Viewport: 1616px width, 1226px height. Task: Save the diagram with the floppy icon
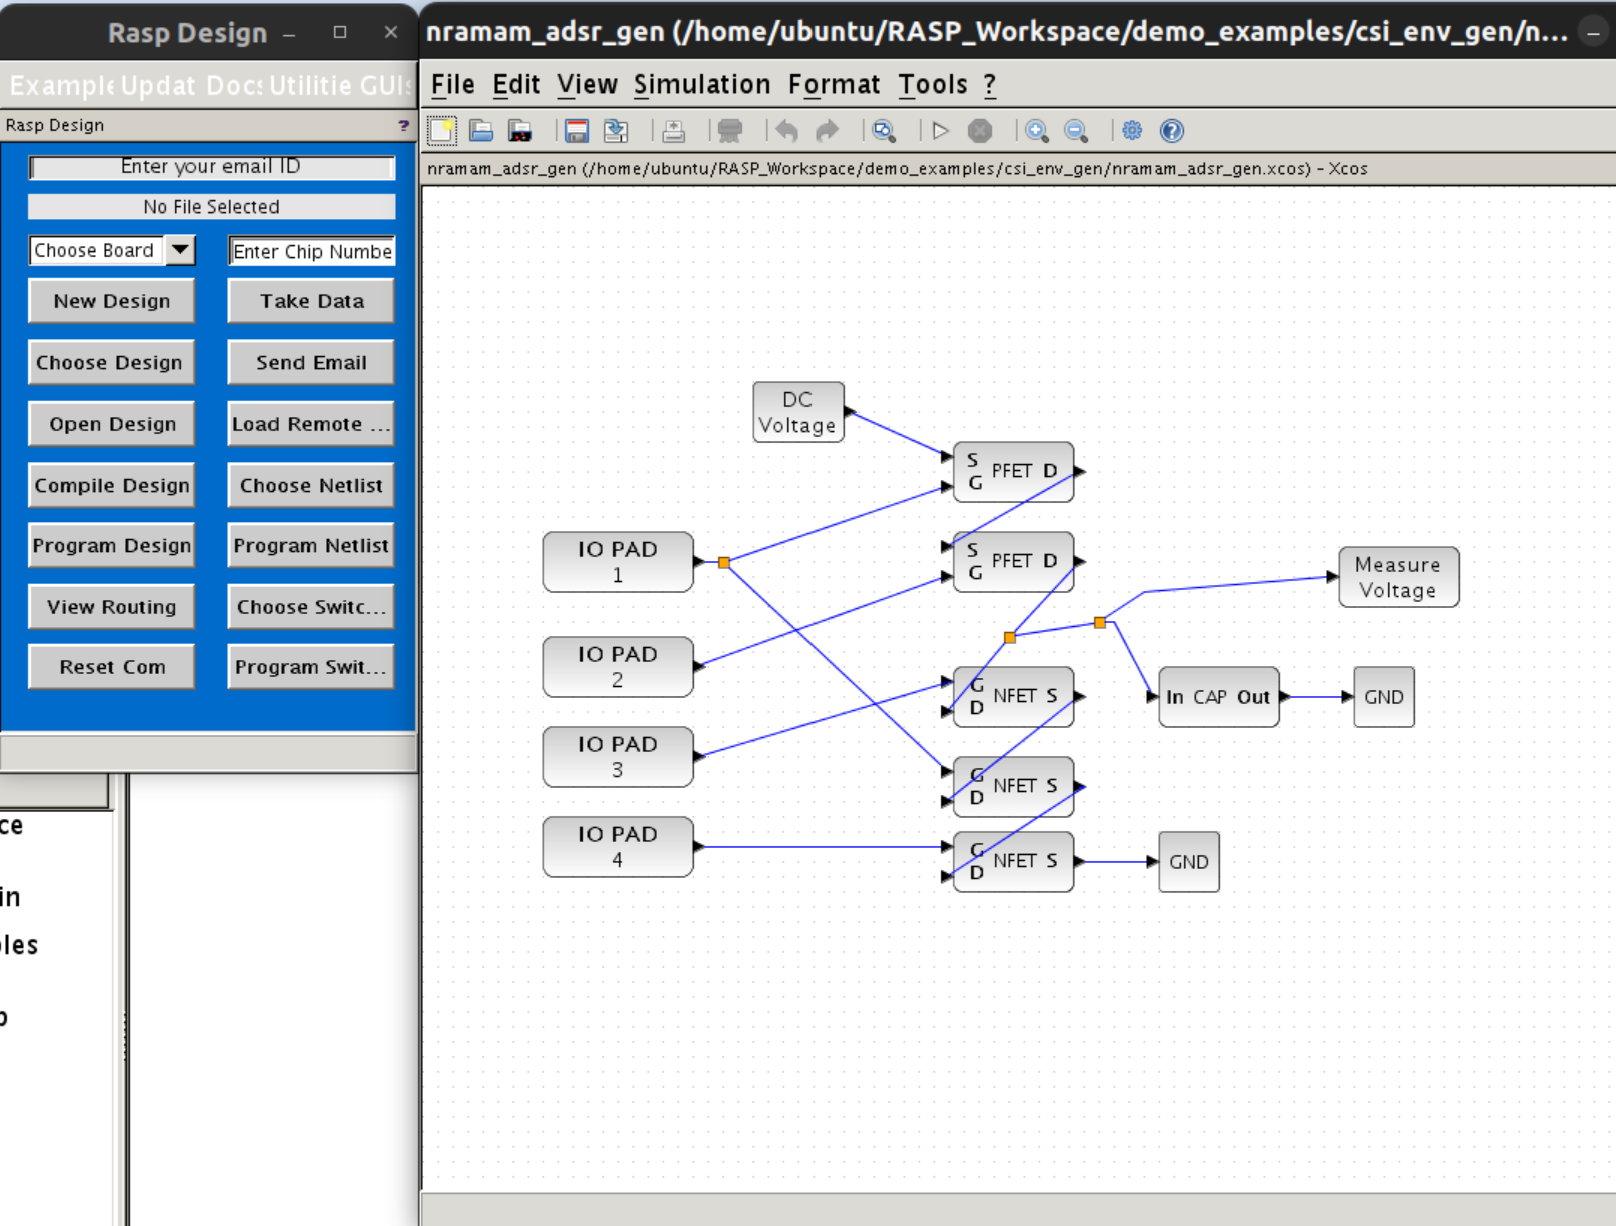coord(576,131)
